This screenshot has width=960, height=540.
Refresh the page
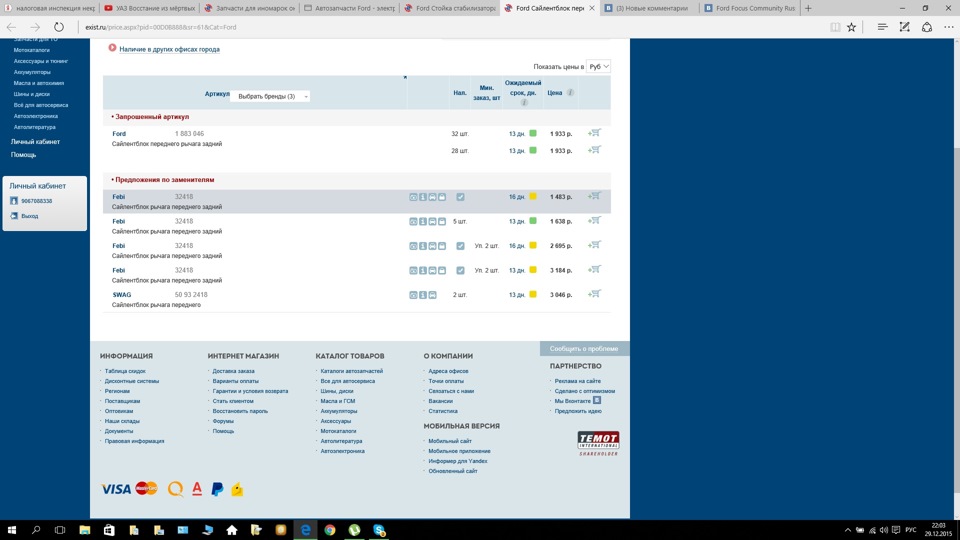click(59, 27)
